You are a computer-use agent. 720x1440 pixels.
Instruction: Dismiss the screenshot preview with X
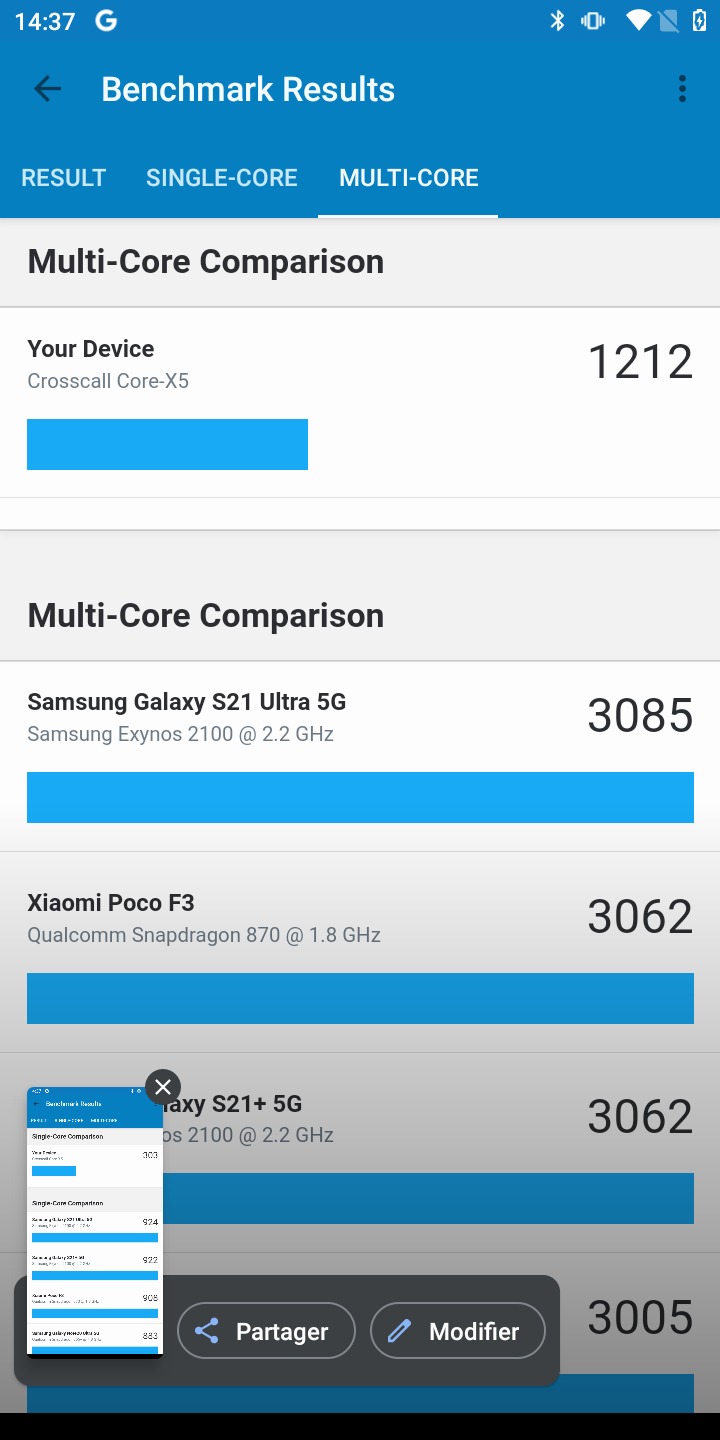tap(163, 1087)
